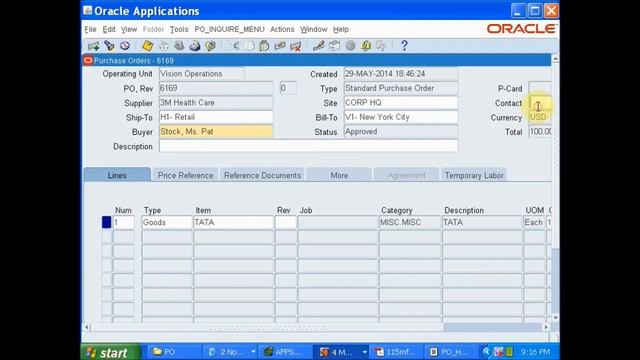
Task: Click the Switch Responsibilities toolbar icon
Action: [179, 46]
